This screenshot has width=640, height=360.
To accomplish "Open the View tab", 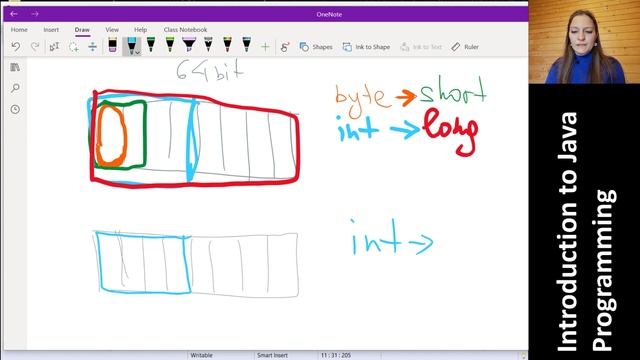I will (112, 30).
